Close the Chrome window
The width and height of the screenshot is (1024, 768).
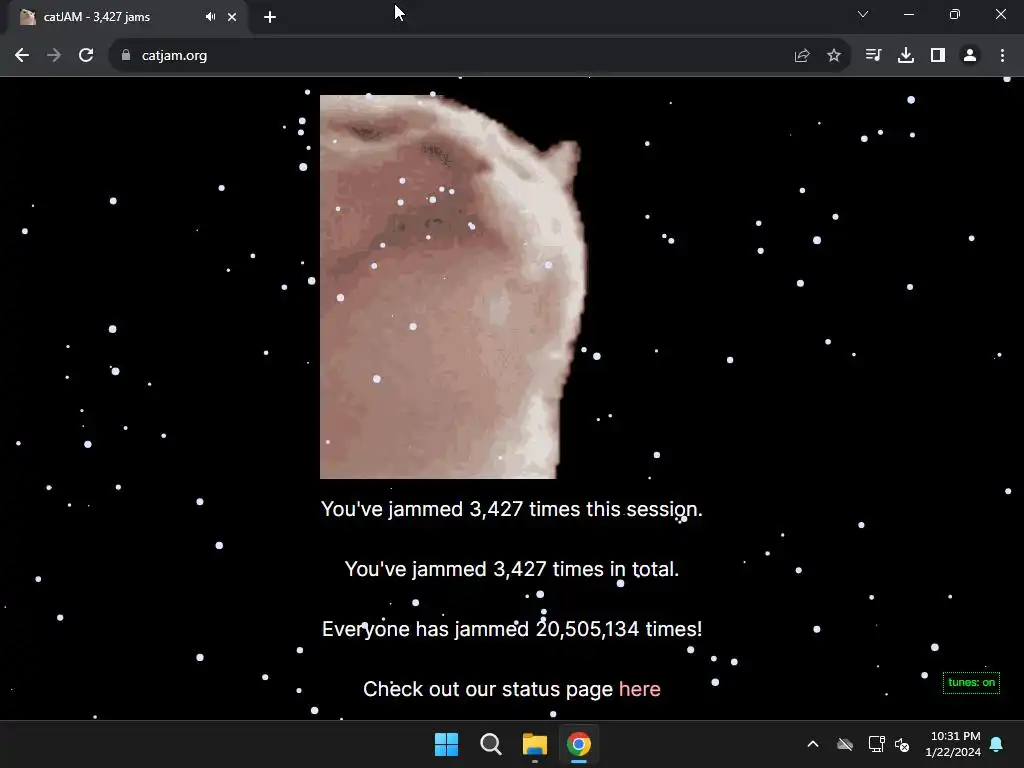point(1000,14)
